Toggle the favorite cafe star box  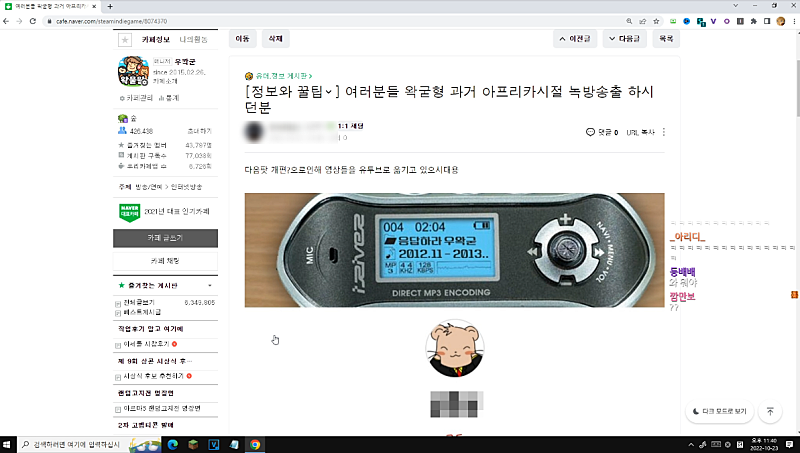tap(125, 40)
